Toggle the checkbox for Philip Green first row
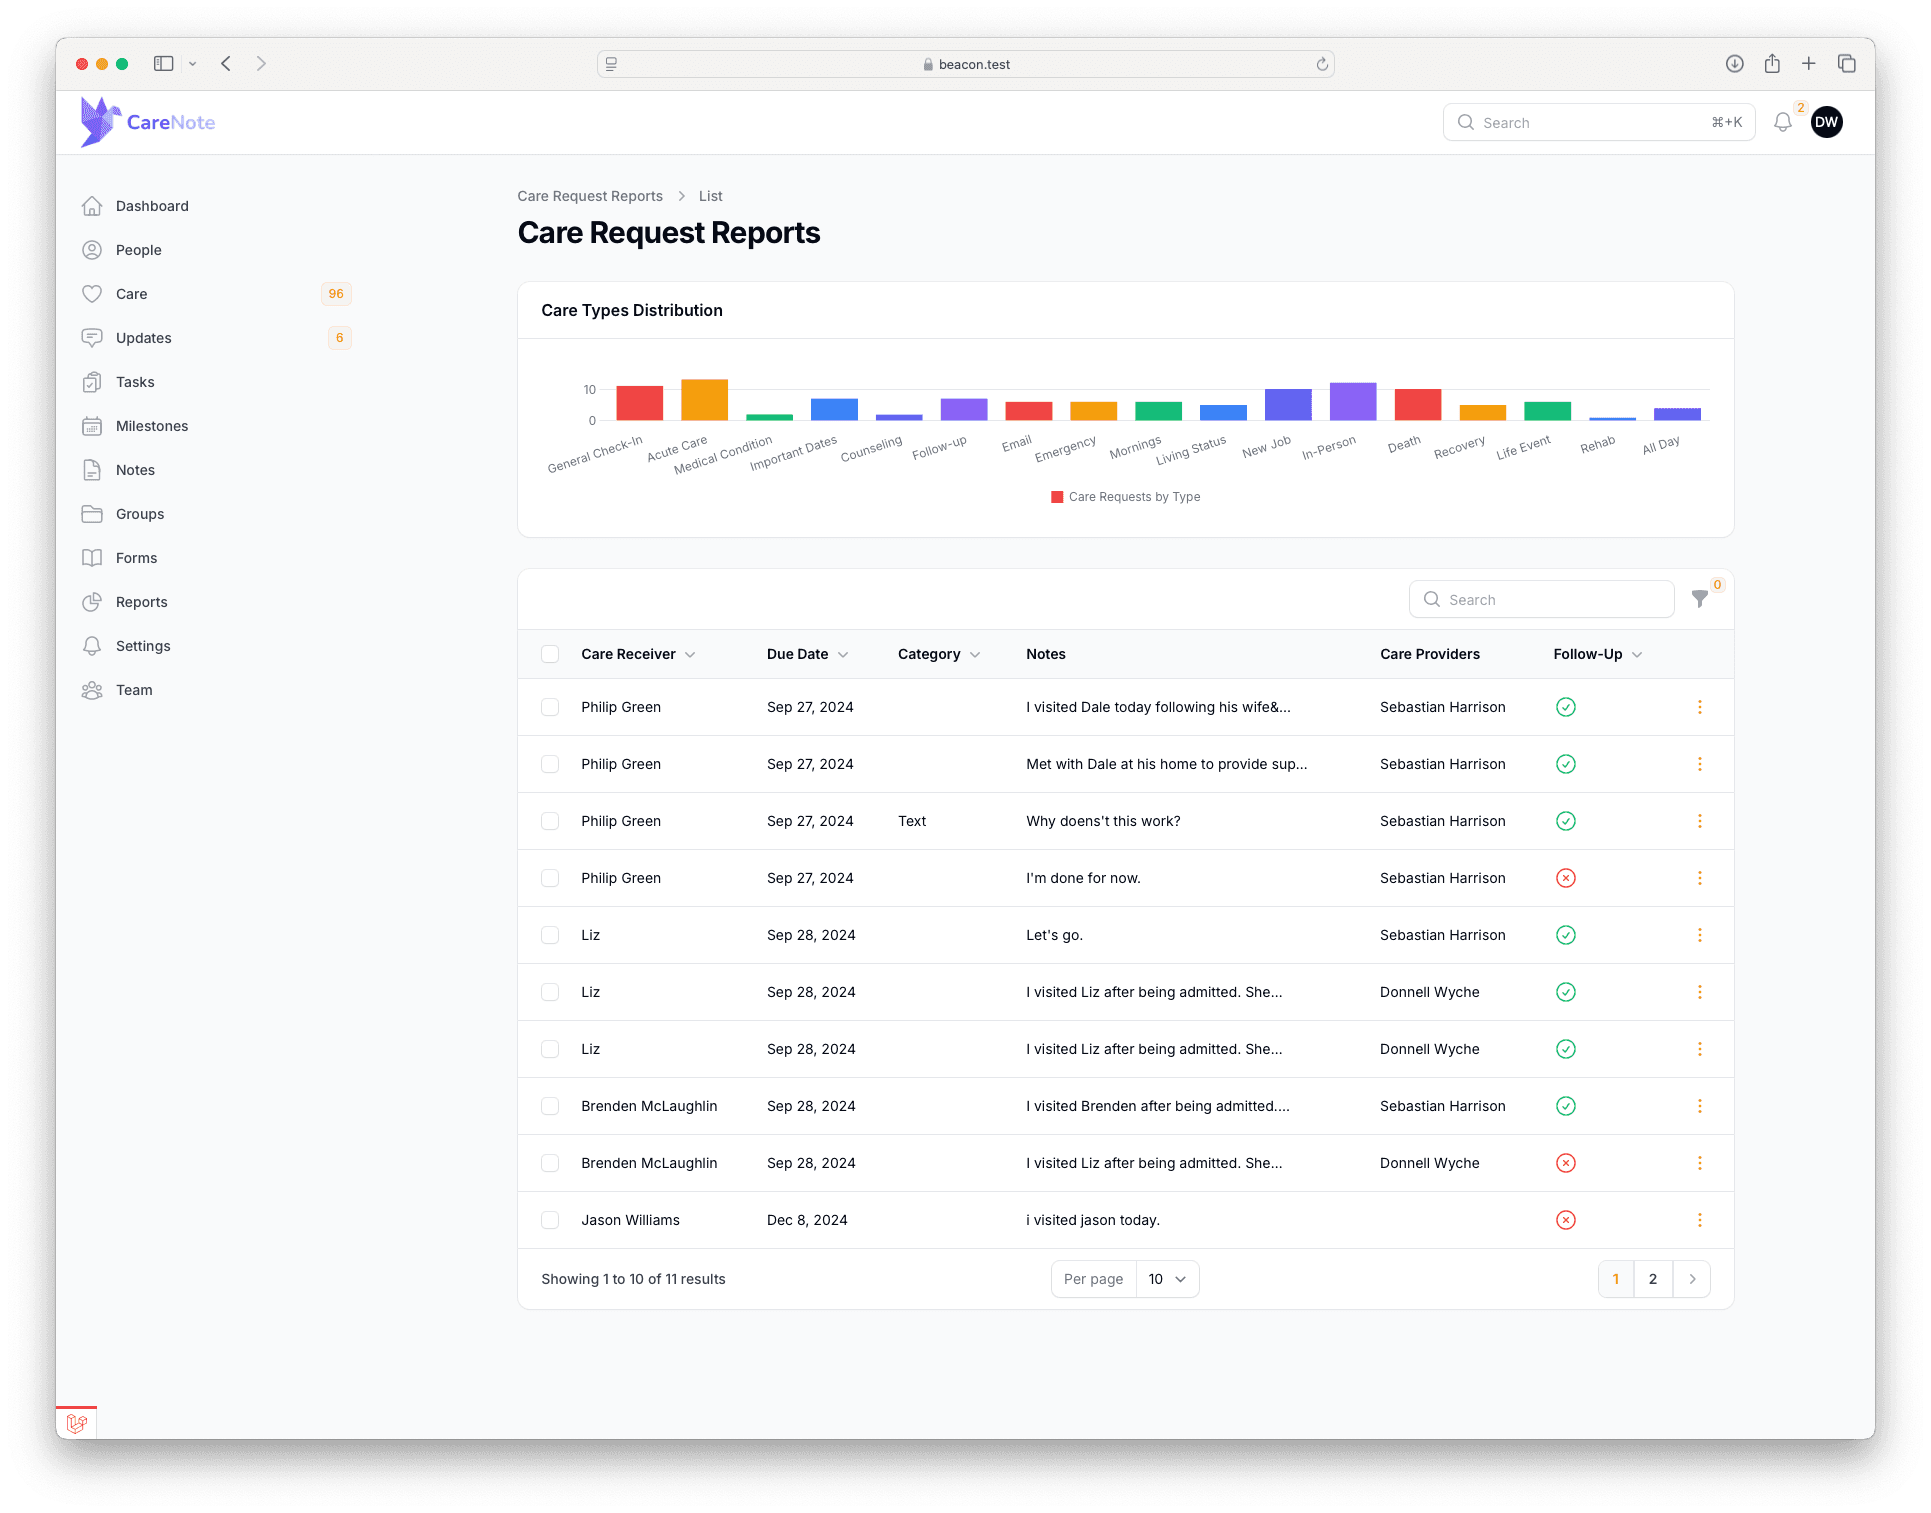 (550, 707)
